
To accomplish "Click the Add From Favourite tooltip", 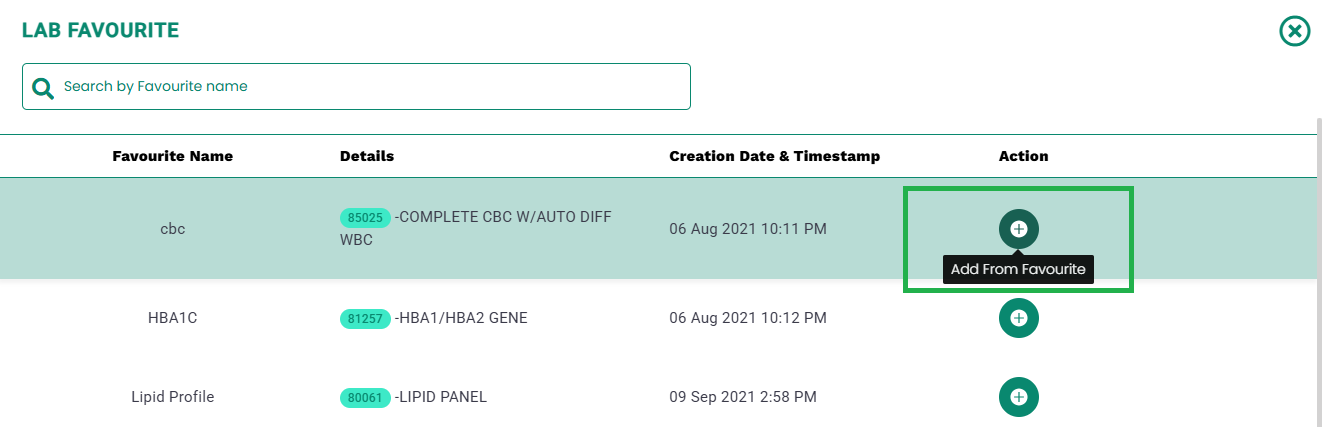I will tap(1018, 269).
